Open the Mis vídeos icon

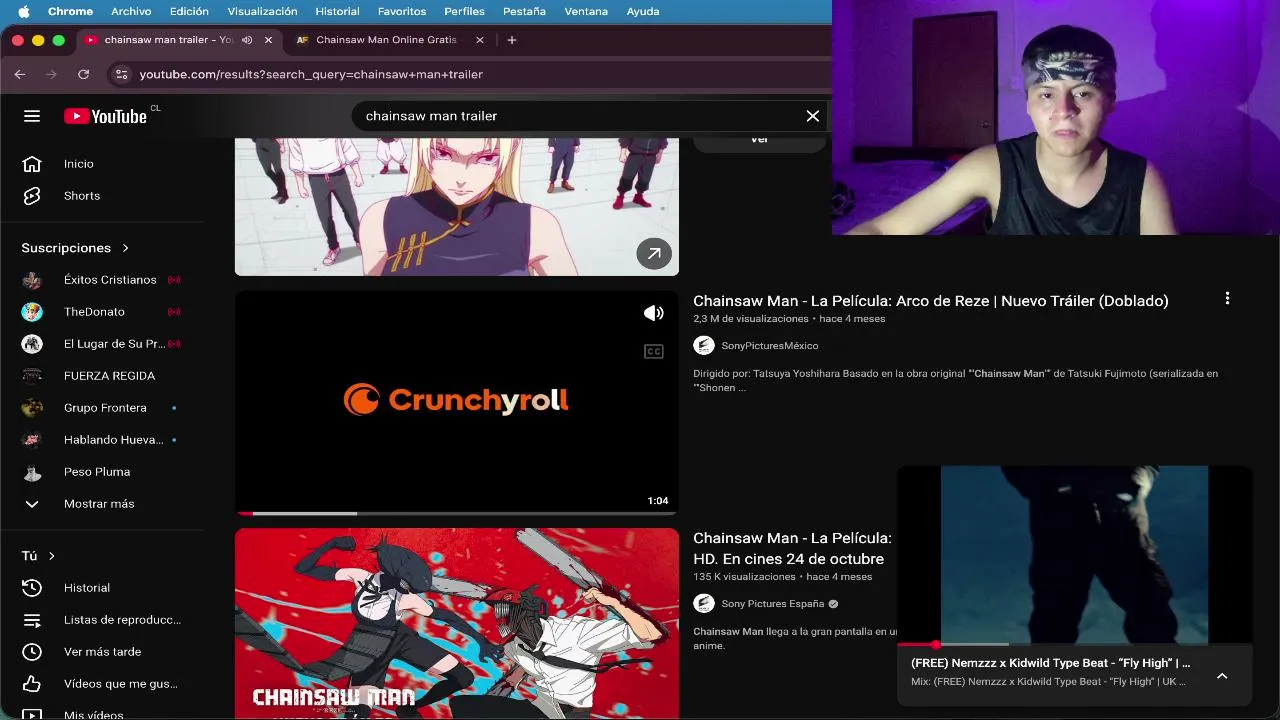(32, 714)
